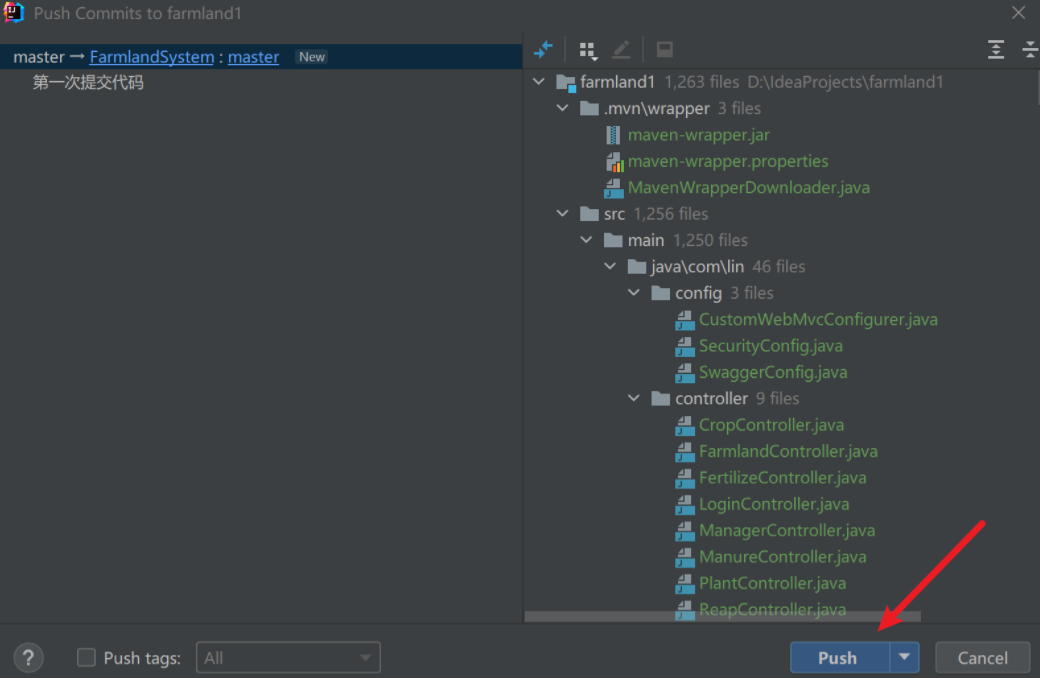Screen dimensions: 1040x678
Task: Click the controller folder icon
Action: pyautogui.click(x=661, y=398)
